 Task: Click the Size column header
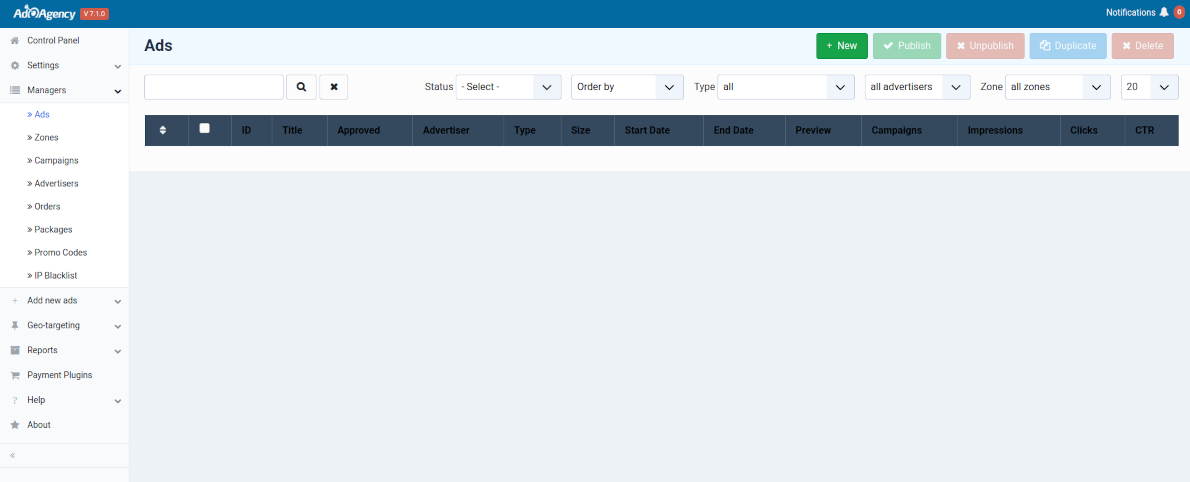point(581,131)
